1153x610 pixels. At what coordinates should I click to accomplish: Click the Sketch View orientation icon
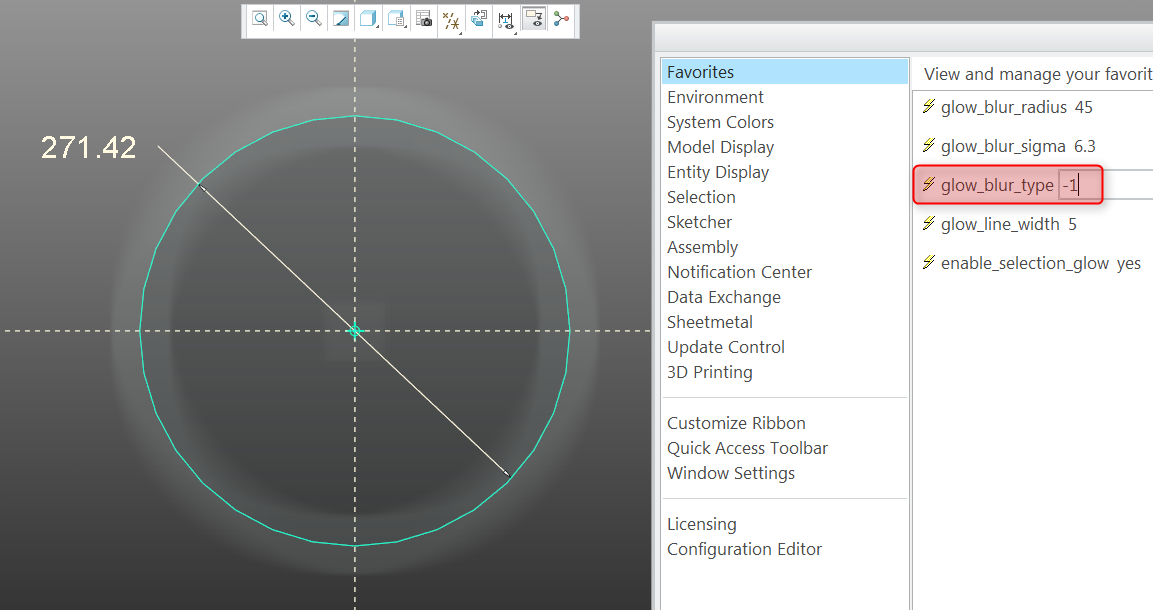pos(479,19)
